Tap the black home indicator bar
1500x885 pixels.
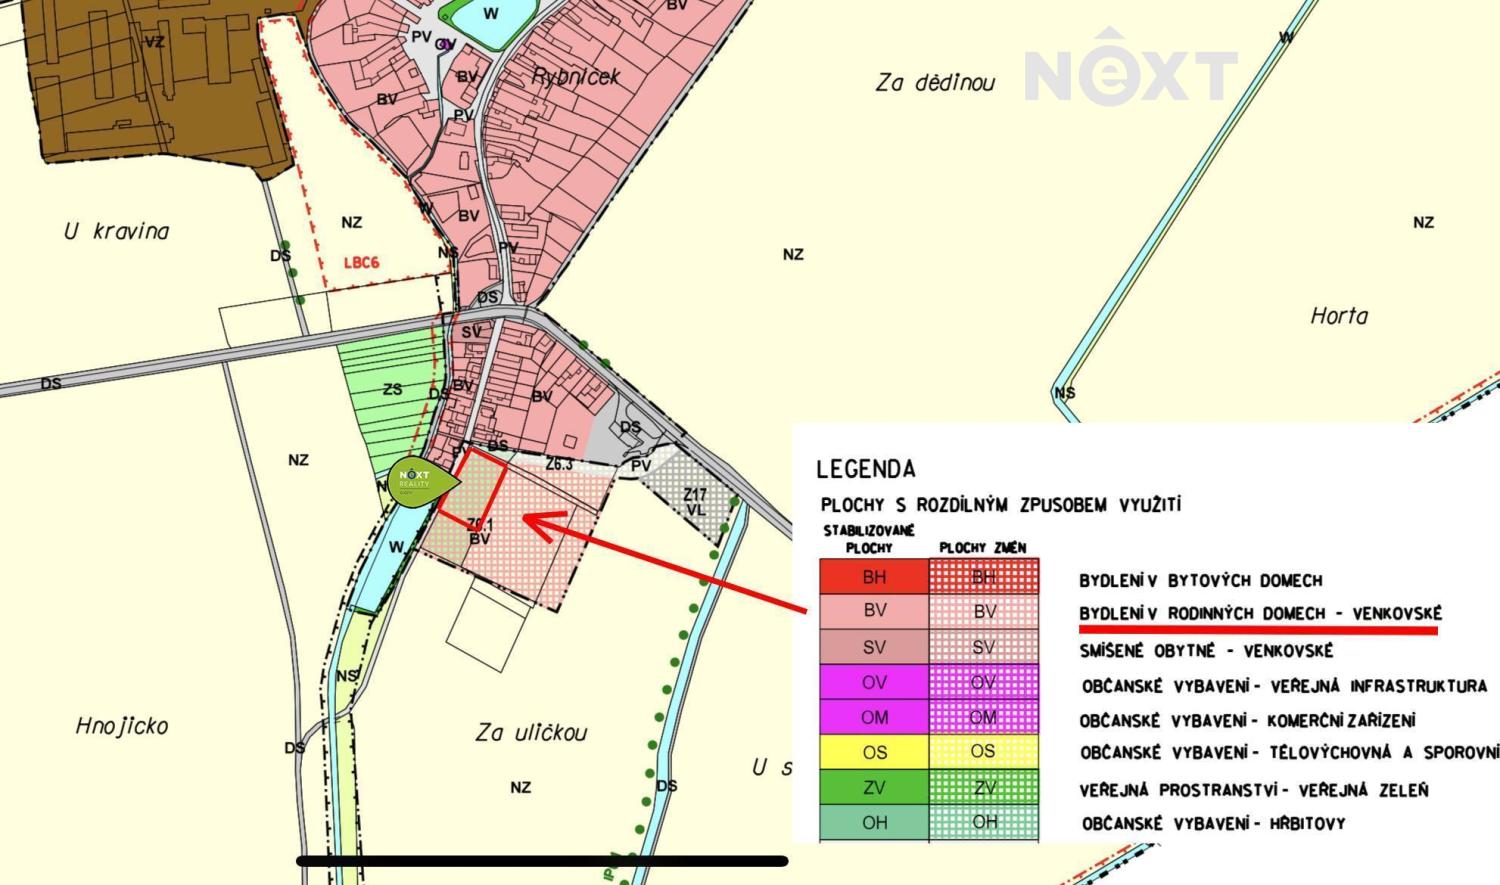[x=542, y=861]
